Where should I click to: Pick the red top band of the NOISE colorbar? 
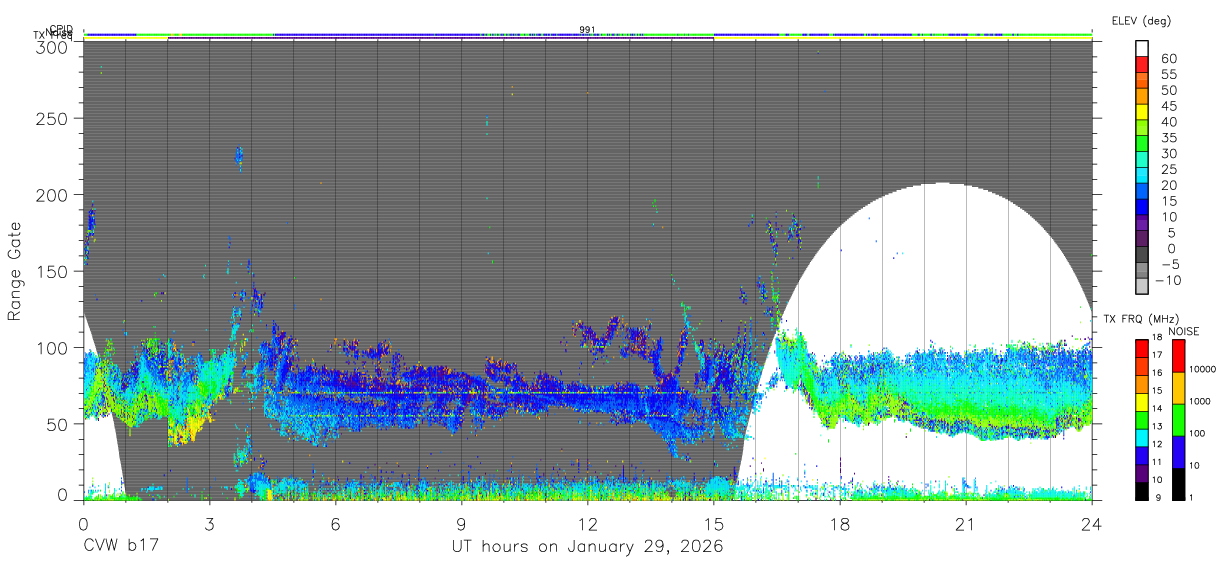(x=1178, y=356)
